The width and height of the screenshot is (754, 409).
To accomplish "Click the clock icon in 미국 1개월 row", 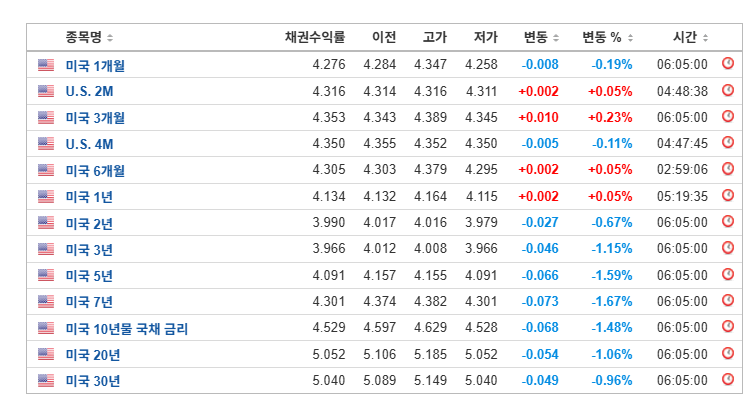I will point(728,63).
